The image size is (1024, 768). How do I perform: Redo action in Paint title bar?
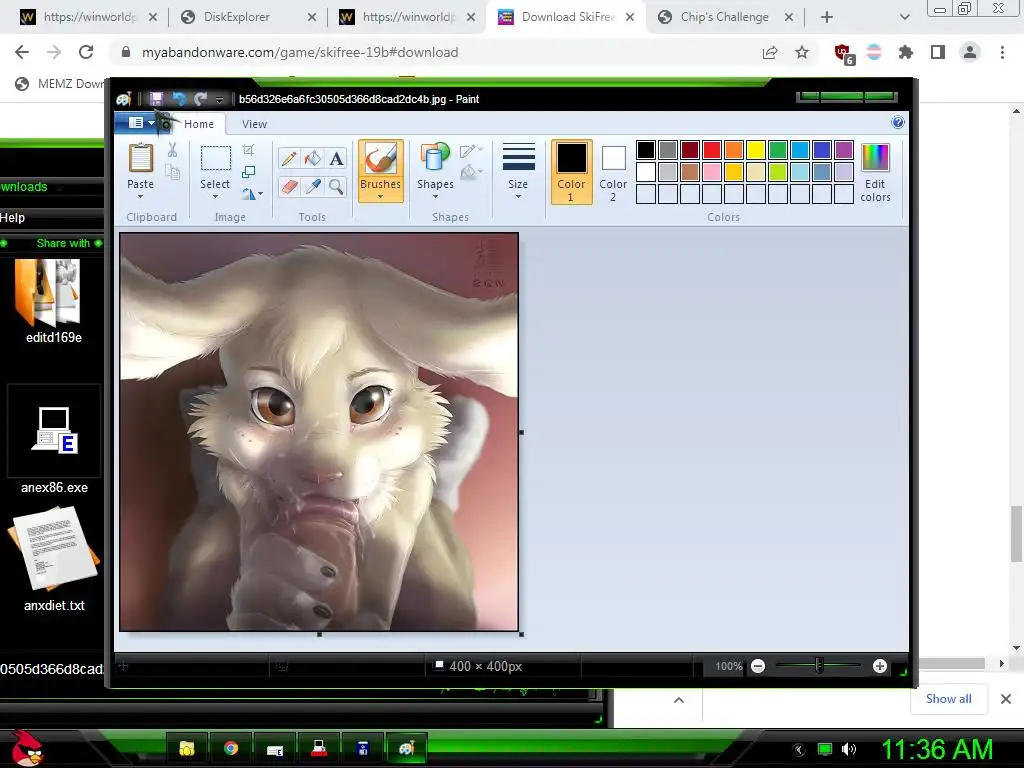point(200,99)
